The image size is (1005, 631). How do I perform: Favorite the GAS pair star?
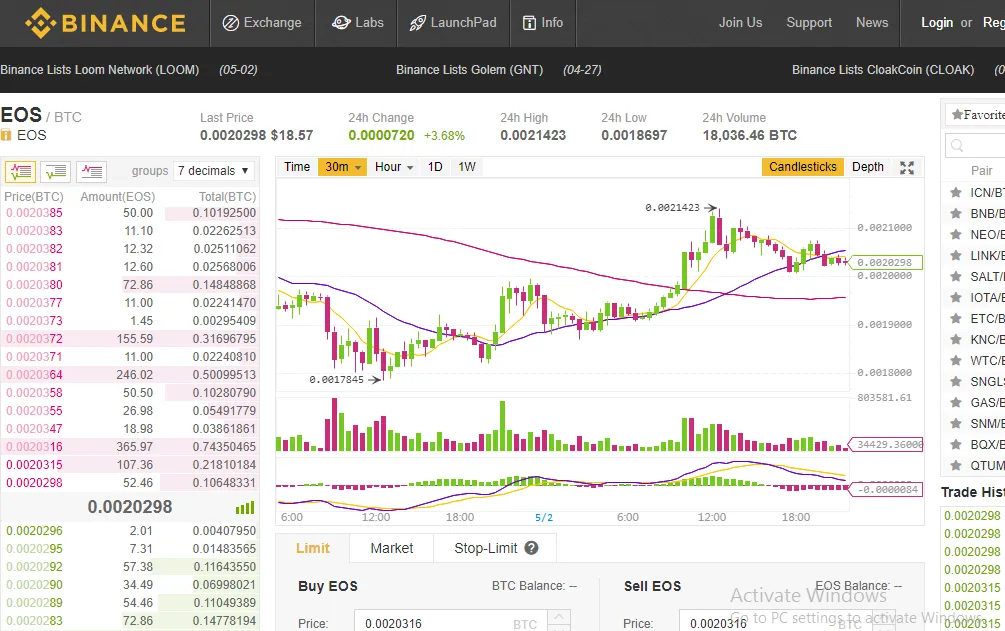click(x=956, y=402)
